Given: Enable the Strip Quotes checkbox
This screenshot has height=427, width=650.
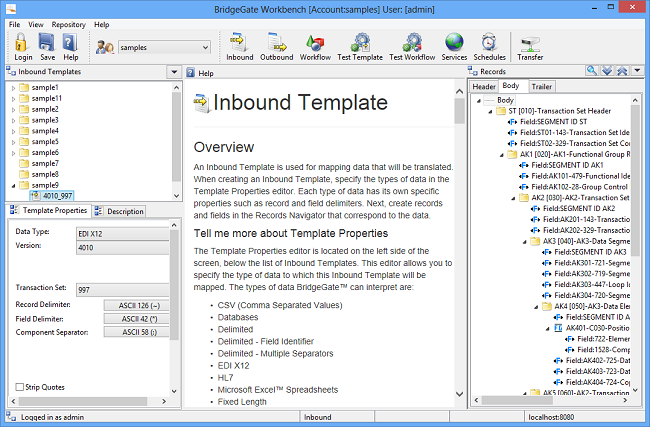Looking at the screenshot, I should click(x=21, y=387).
